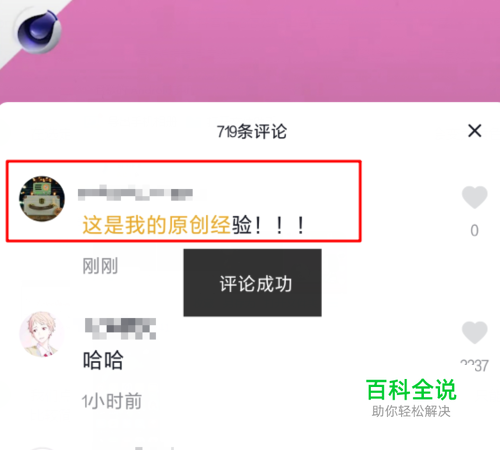Click the 哈哈 comment text

(103, 360)
